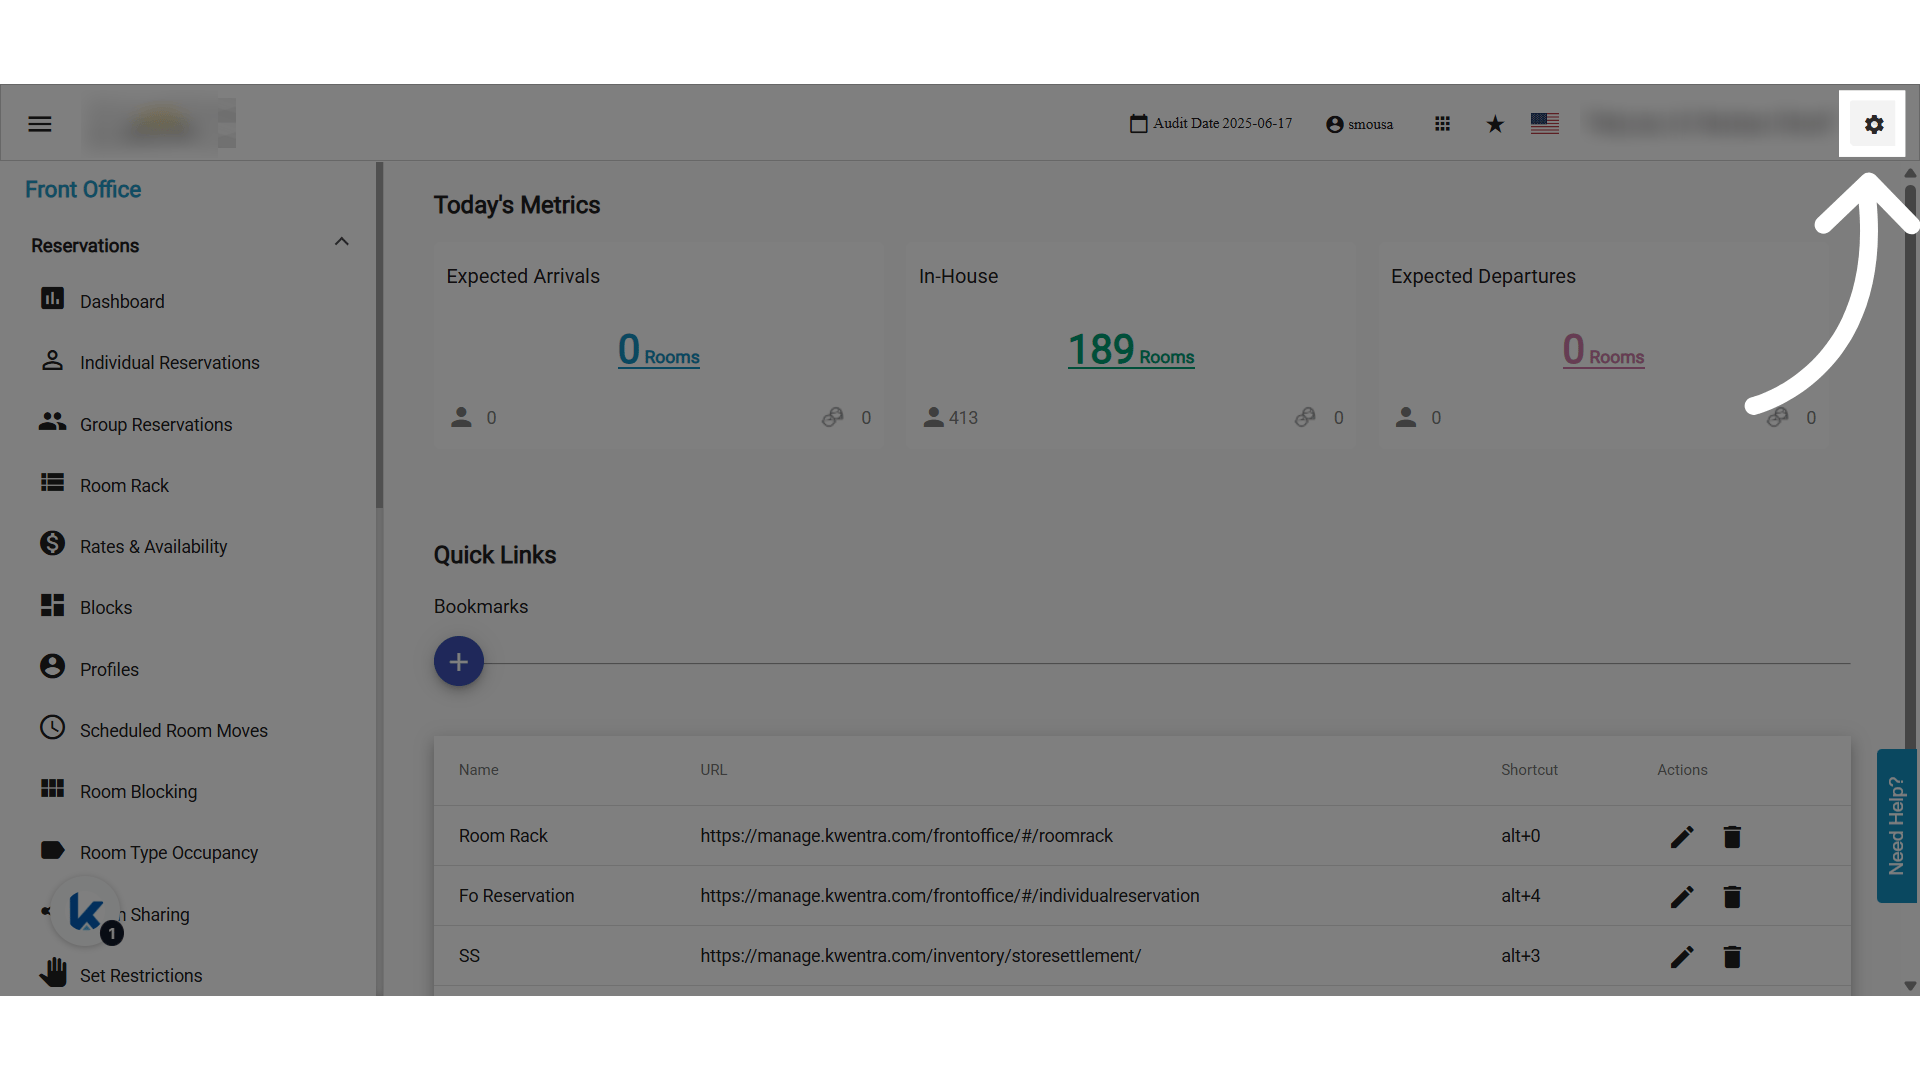Click the Rates dollar sign icon
The width and height of the screenshot is (1920, 1080).
tap(52, 543)
